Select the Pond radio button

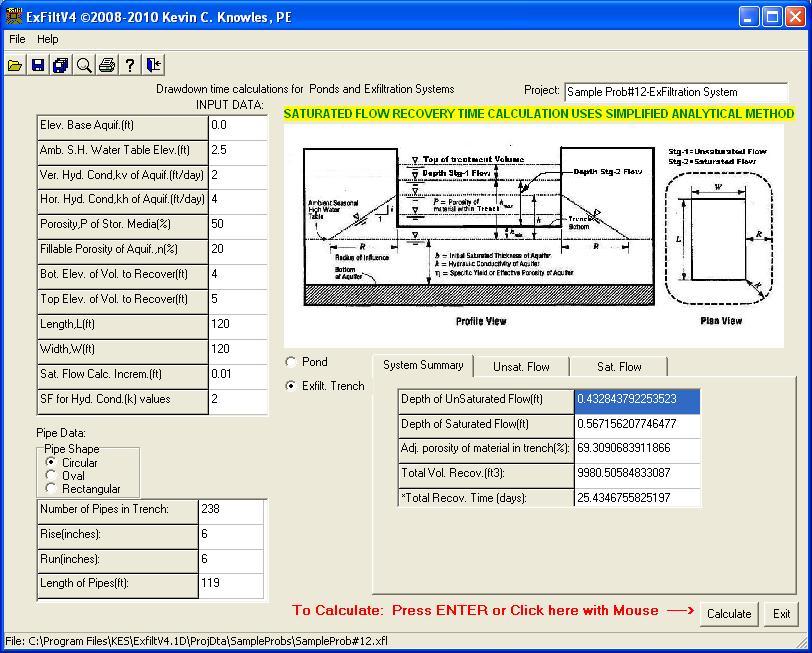point(291,362)
